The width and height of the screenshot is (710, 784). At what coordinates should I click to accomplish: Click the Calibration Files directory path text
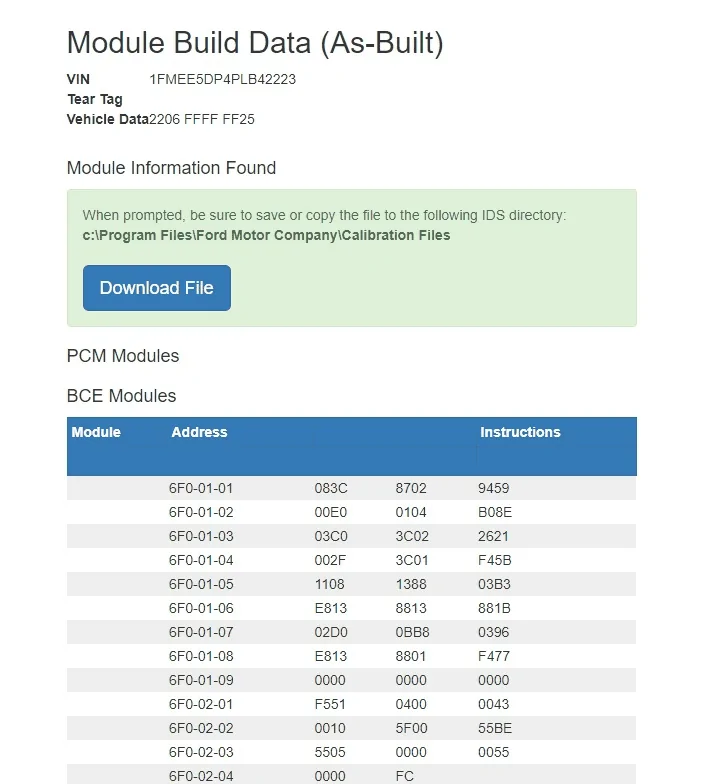[266, 235]
